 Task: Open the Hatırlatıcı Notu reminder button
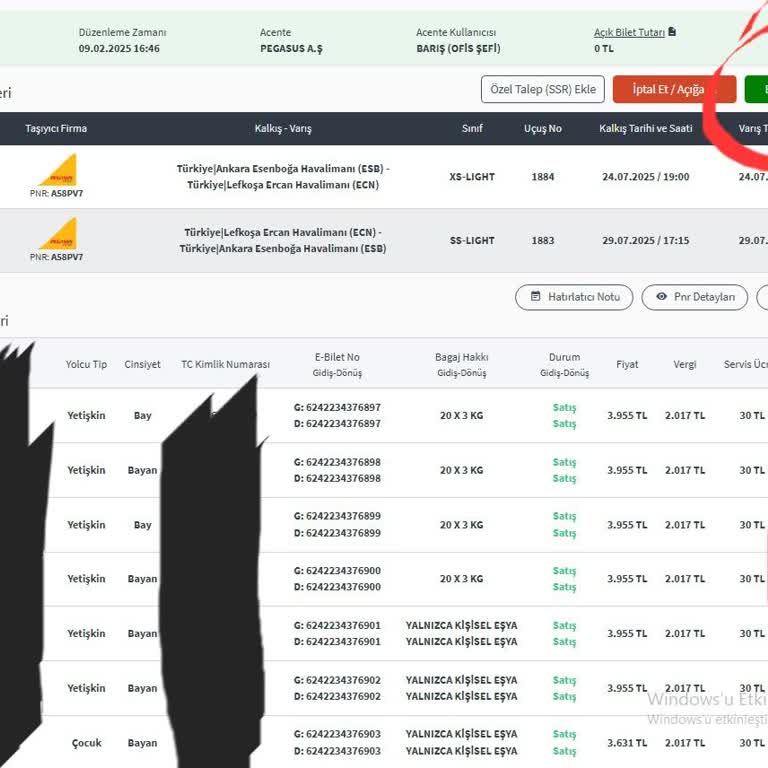[574, 297]
